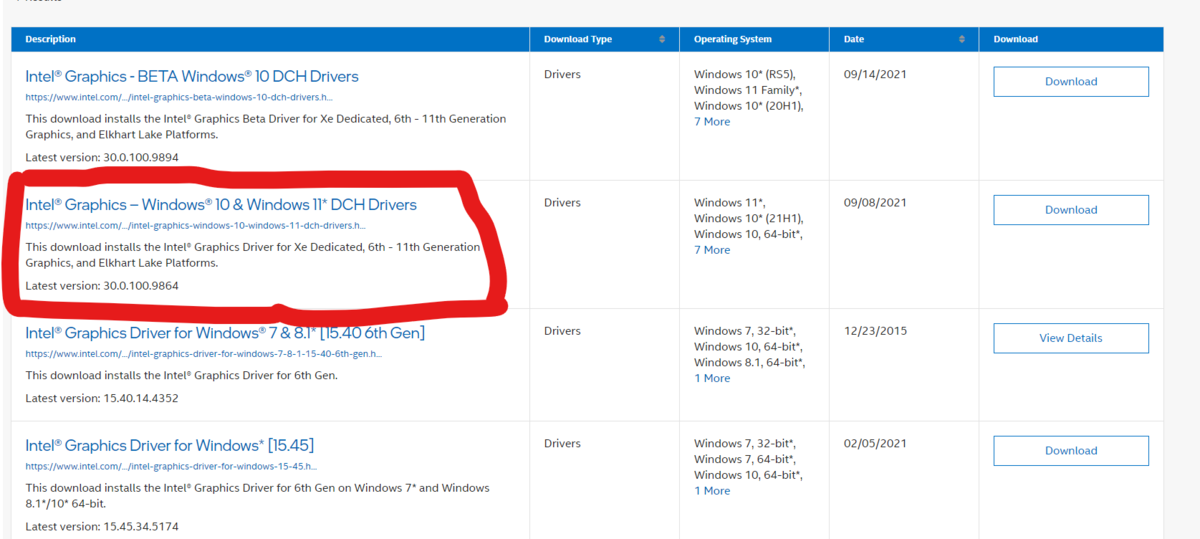Open Intel Graphics Driver for Windows 7 & 8.1
This screenshot has width=1200, height=539.
(225, 332)
